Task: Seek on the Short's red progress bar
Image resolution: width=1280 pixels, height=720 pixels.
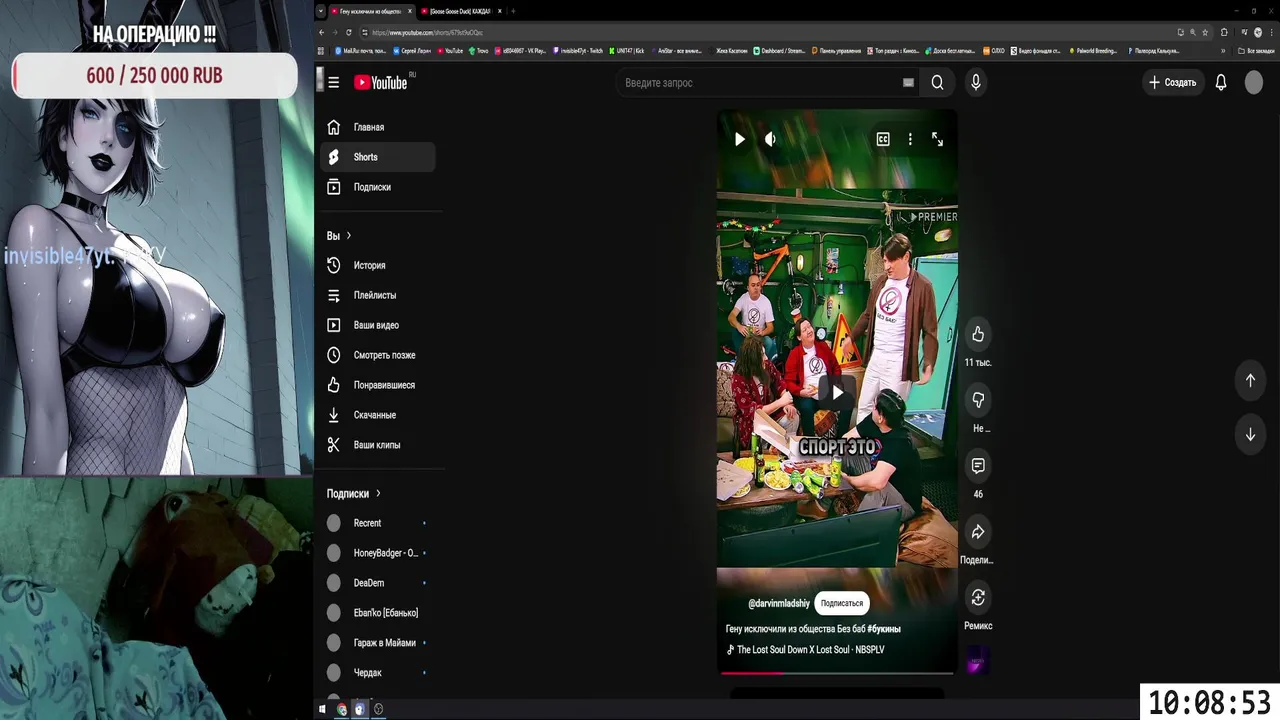Action: coord(837,673)
